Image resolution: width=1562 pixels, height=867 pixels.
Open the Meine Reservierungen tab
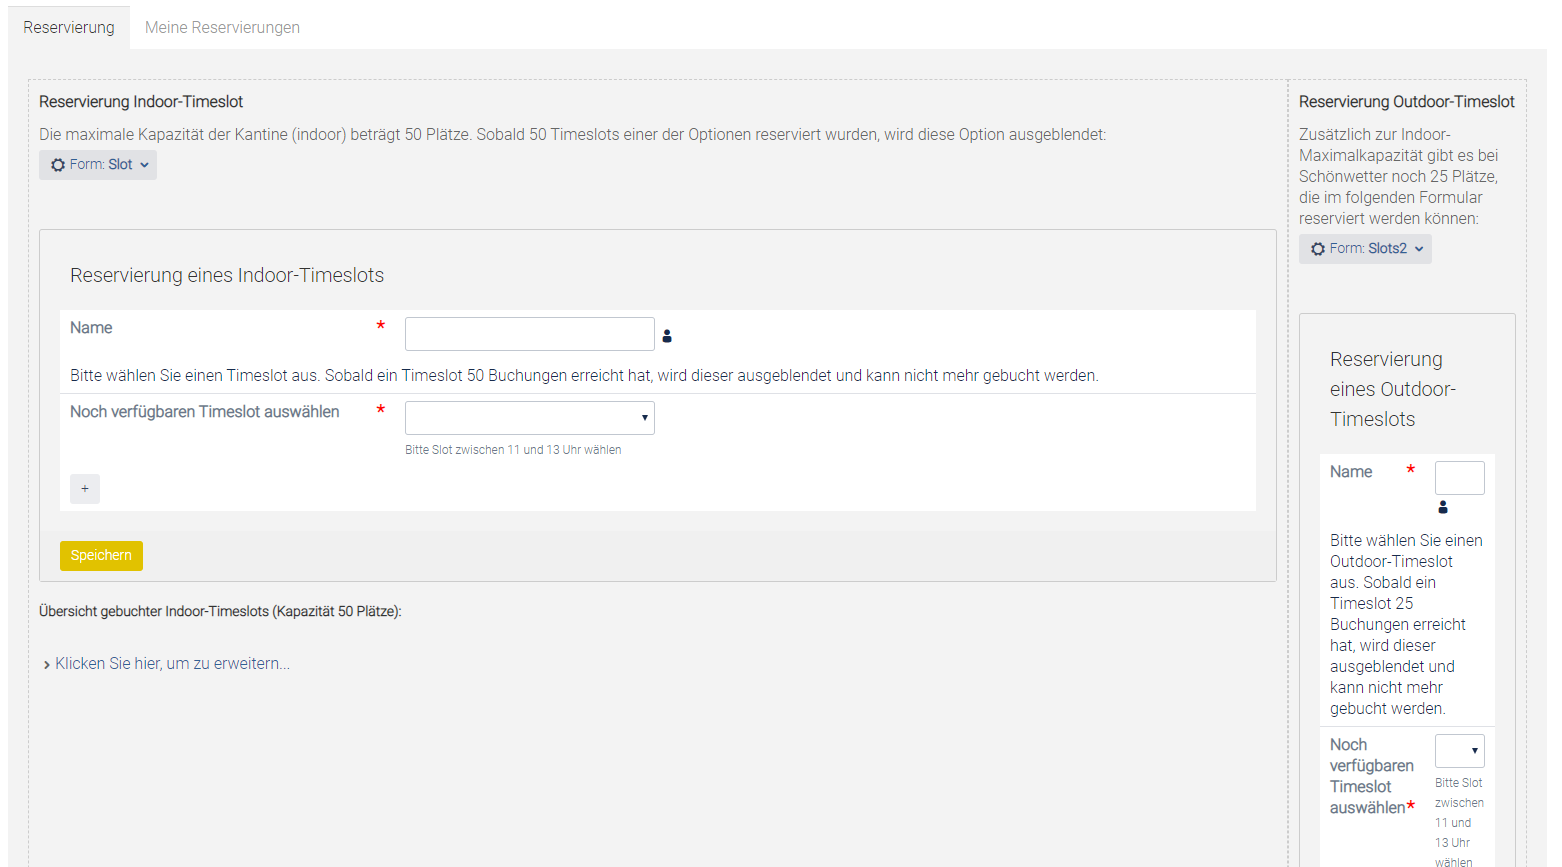(222, 28)
